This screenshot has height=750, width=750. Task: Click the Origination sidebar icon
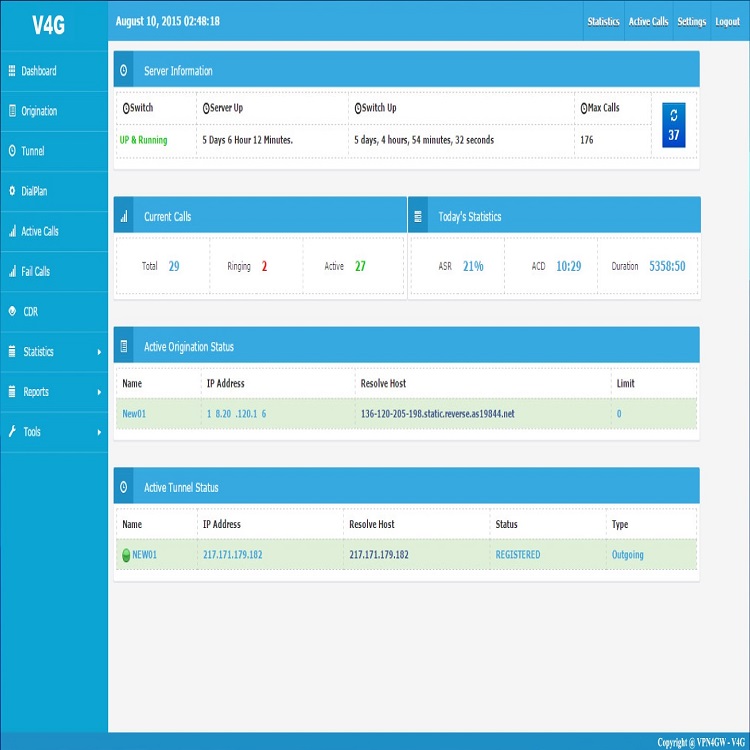pos(12,111)
